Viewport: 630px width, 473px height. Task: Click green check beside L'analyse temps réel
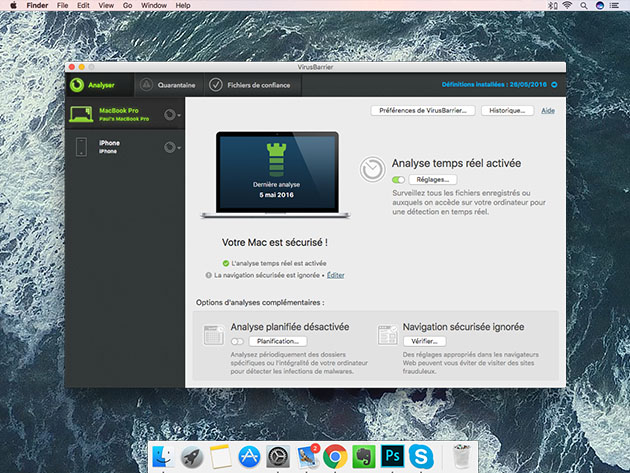click(x=226, y=263)
